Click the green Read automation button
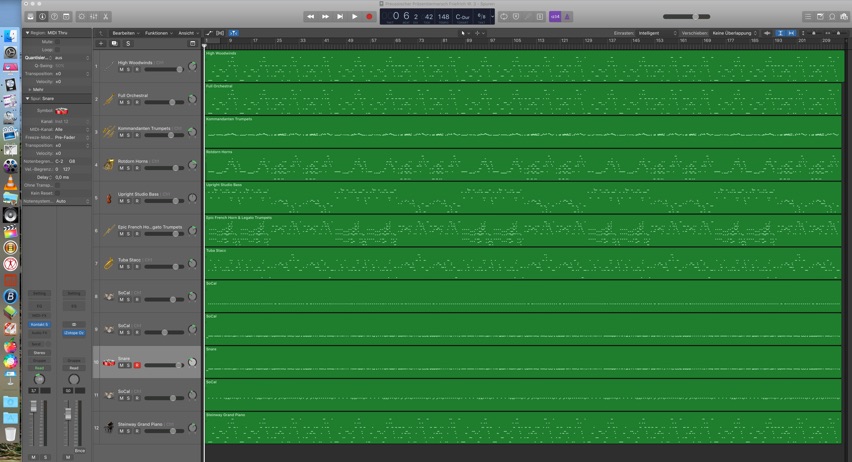852x462 pixels. (39, 368)
